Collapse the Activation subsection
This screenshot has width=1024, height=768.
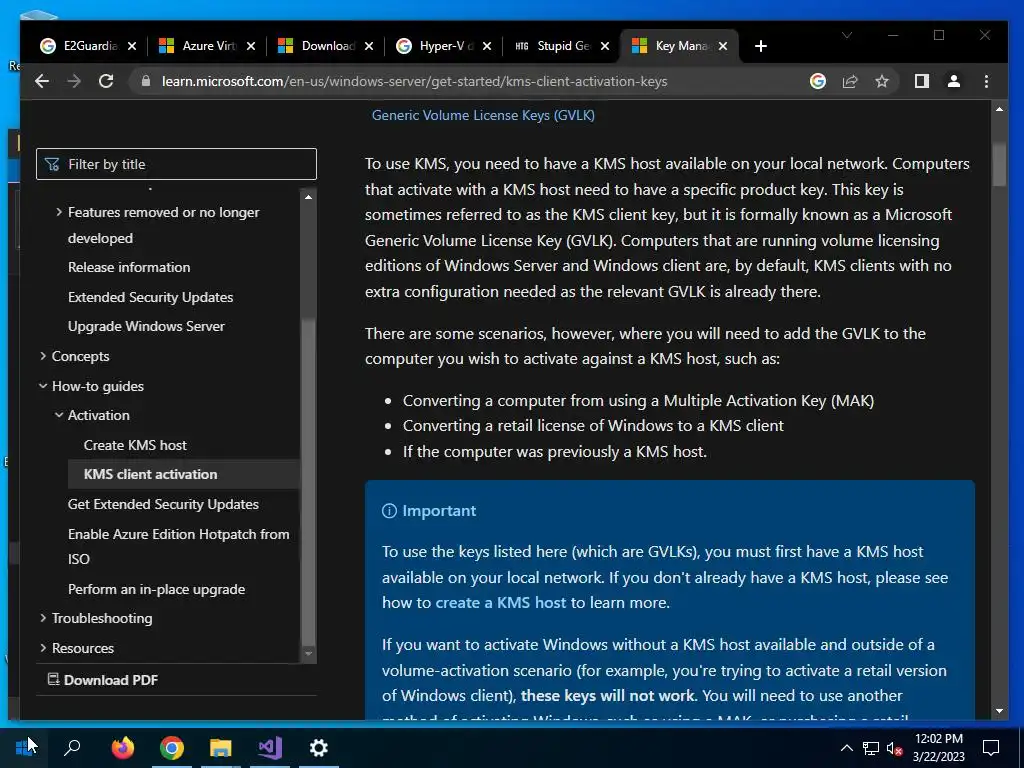coord(59,415)
